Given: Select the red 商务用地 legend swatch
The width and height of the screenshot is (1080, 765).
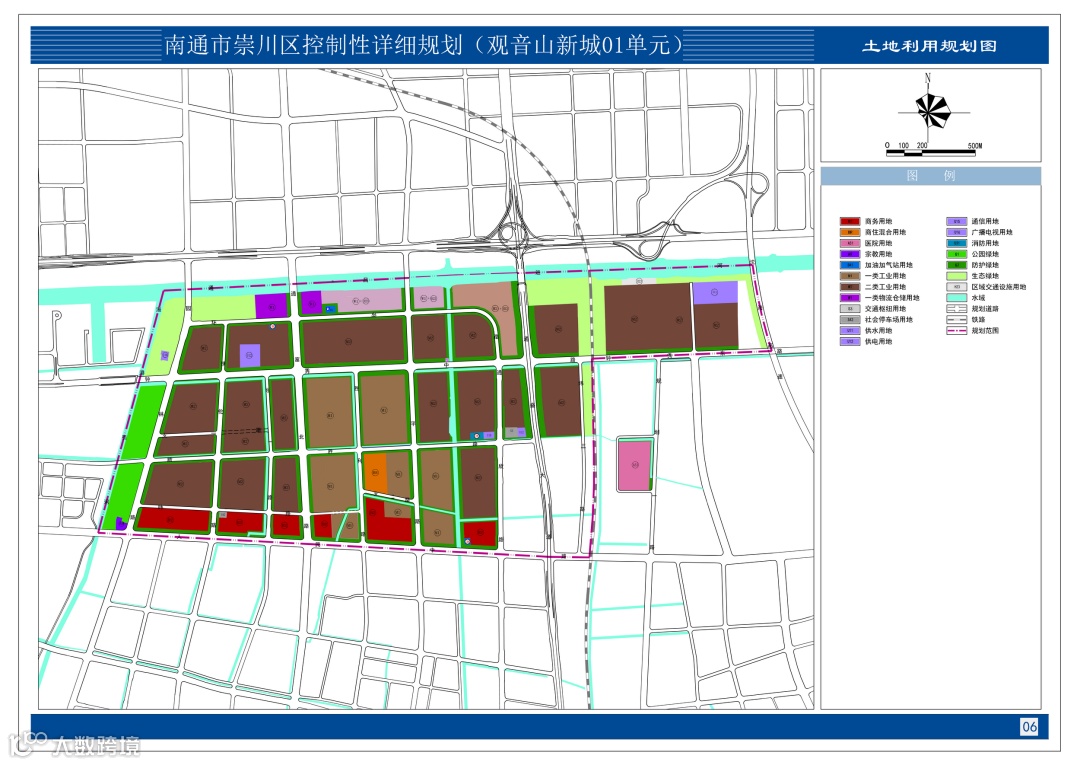Looking at the screenshot, I should 849,221.
